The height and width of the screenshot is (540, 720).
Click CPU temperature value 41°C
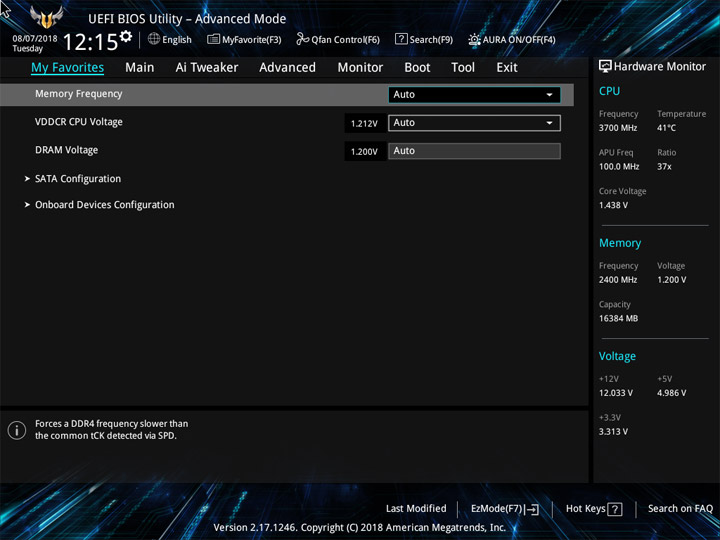tap(666, 128)
